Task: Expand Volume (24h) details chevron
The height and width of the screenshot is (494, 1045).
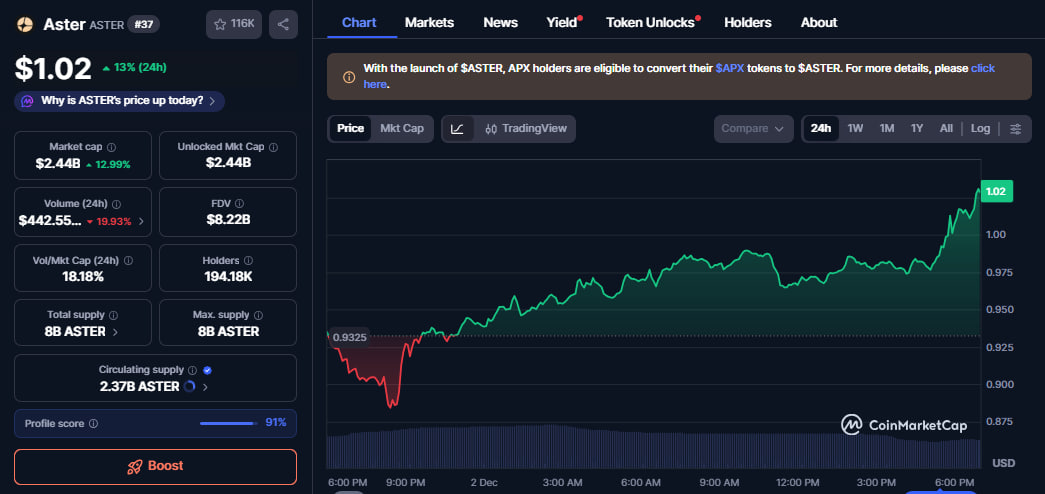Action: tap(140, 221)
